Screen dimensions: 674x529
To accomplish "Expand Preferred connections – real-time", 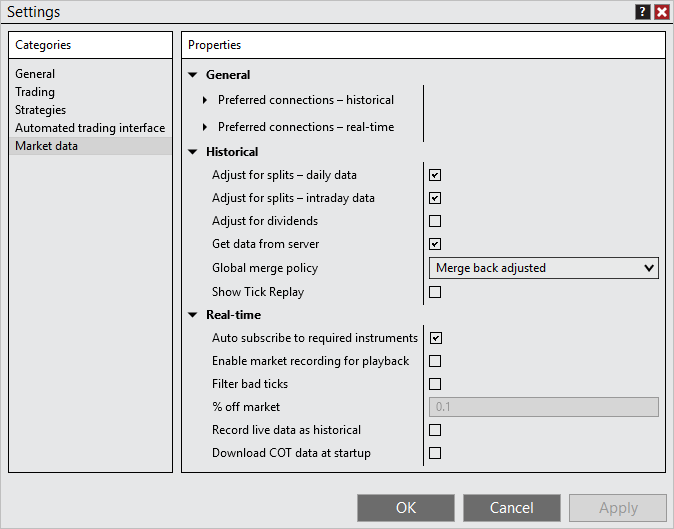I will (x=205, y=127).
